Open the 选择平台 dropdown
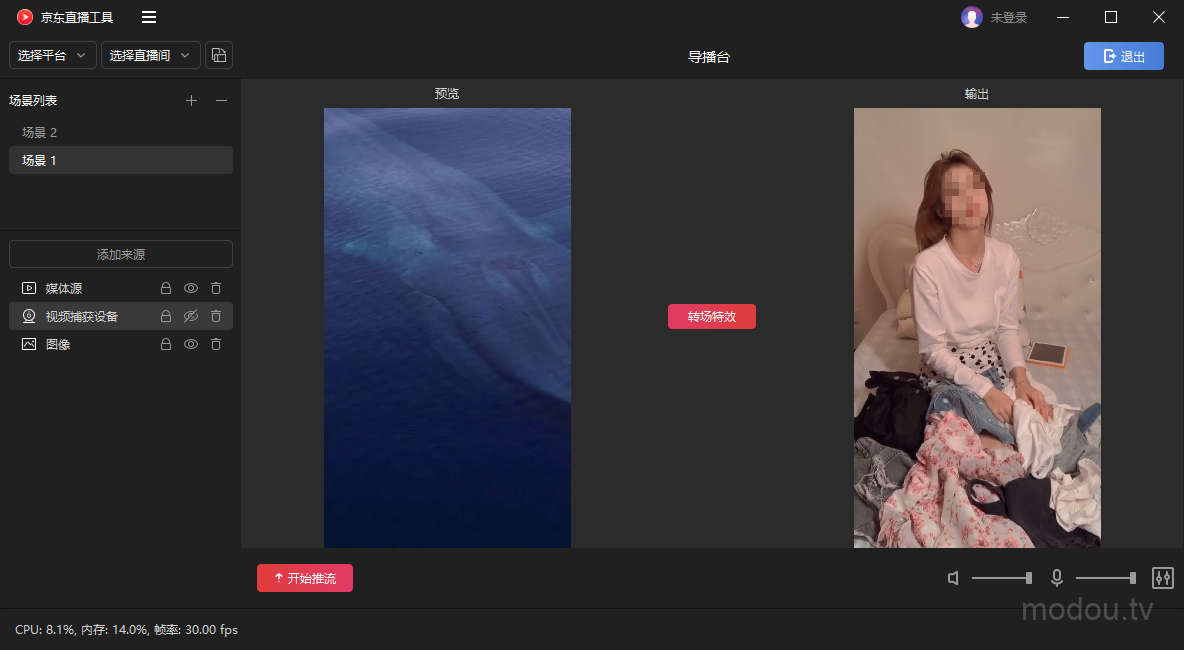This screenshot has height=650, width=1184. (53, 55)
